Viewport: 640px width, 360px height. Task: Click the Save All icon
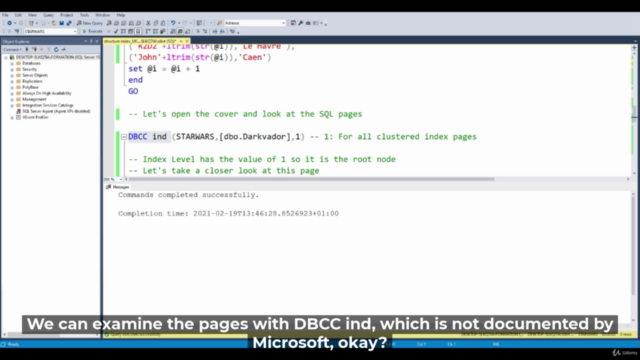pyautogui.click(x=69, y=23)
